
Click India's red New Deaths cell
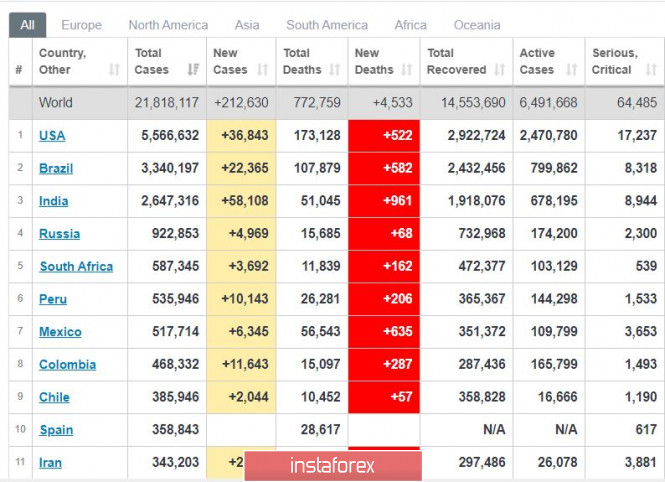(383, 201)
